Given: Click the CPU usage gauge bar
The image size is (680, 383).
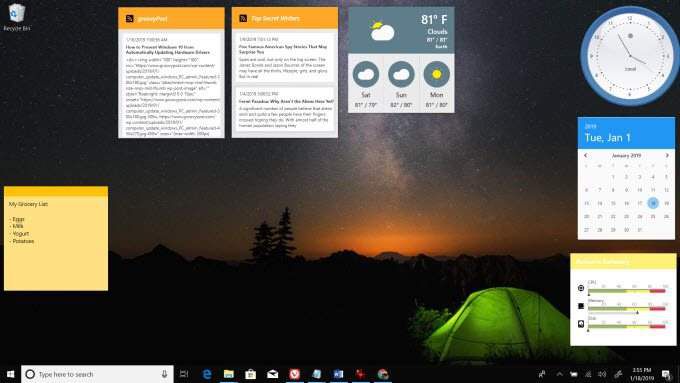Looking at the screenshot, I should pyautogui.click(x=627, y=291).
